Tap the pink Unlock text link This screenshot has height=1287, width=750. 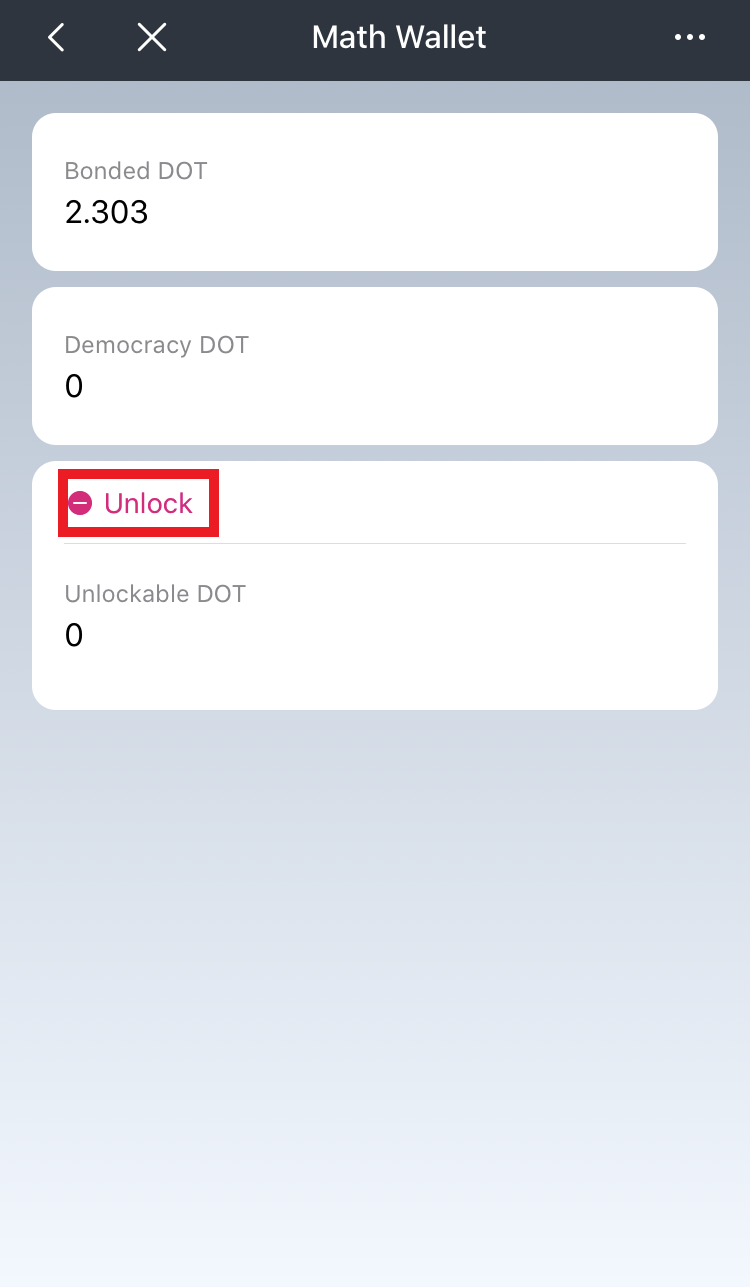pos(148,503)
